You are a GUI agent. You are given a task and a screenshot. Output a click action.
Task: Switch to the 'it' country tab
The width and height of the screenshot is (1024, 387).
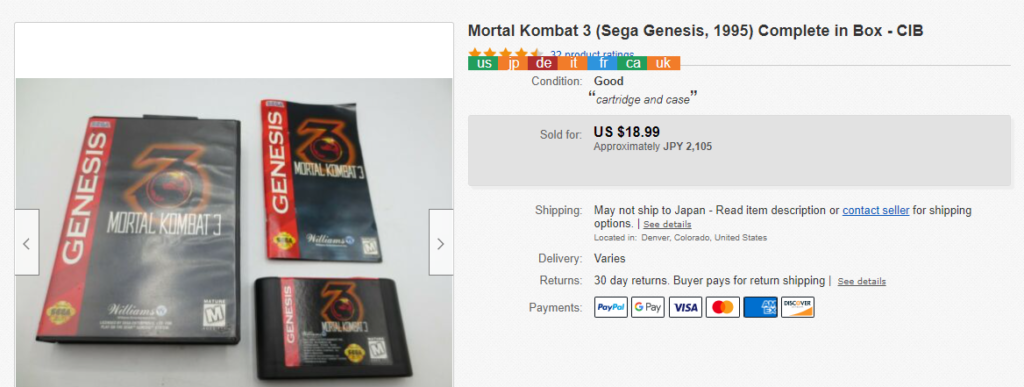point(573,63)
